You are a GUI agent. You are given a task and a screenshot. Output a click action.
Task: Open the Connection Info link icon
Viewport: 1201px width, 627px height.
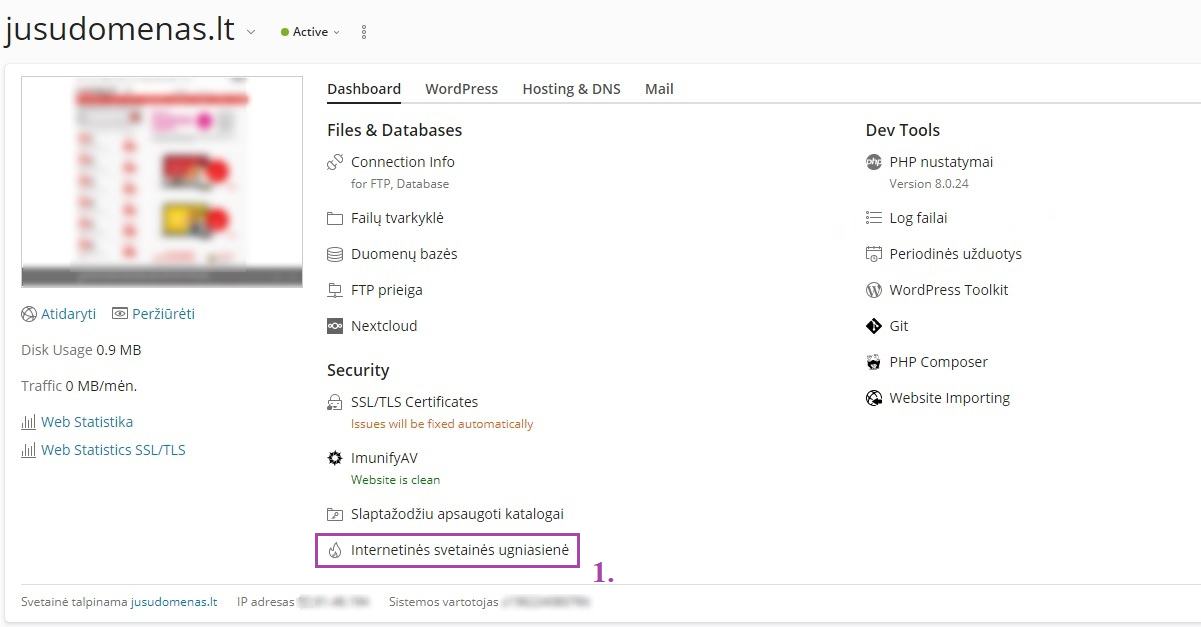tap(335, 162)
